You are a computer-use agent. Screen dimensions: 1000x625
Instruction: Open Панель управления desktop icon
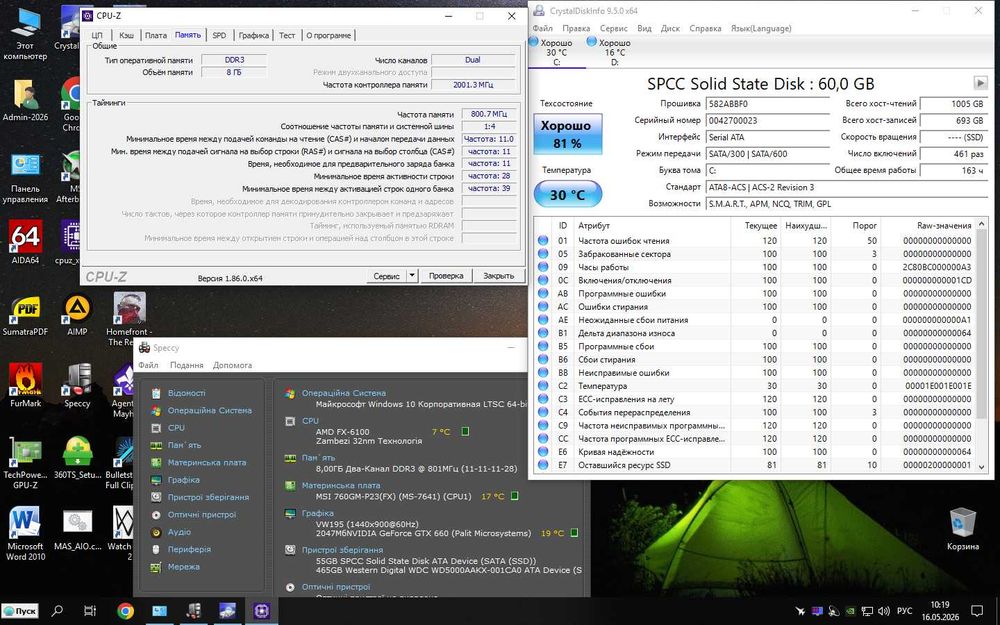[25, 177]
